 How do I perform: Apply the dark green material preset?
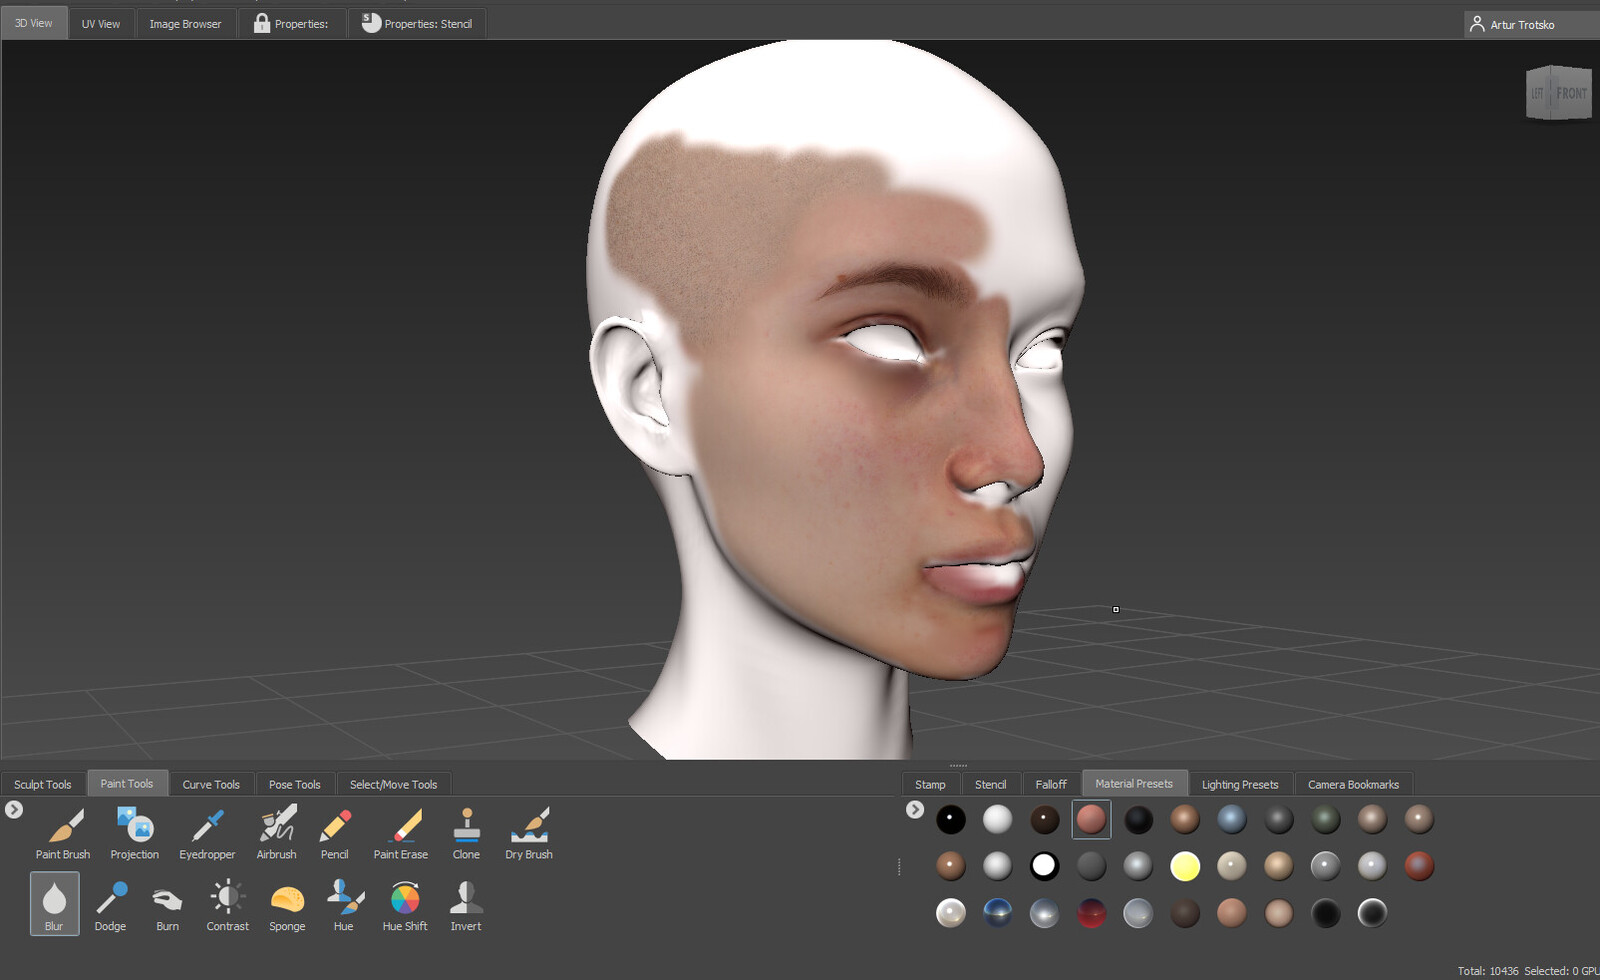[1326, 819]
